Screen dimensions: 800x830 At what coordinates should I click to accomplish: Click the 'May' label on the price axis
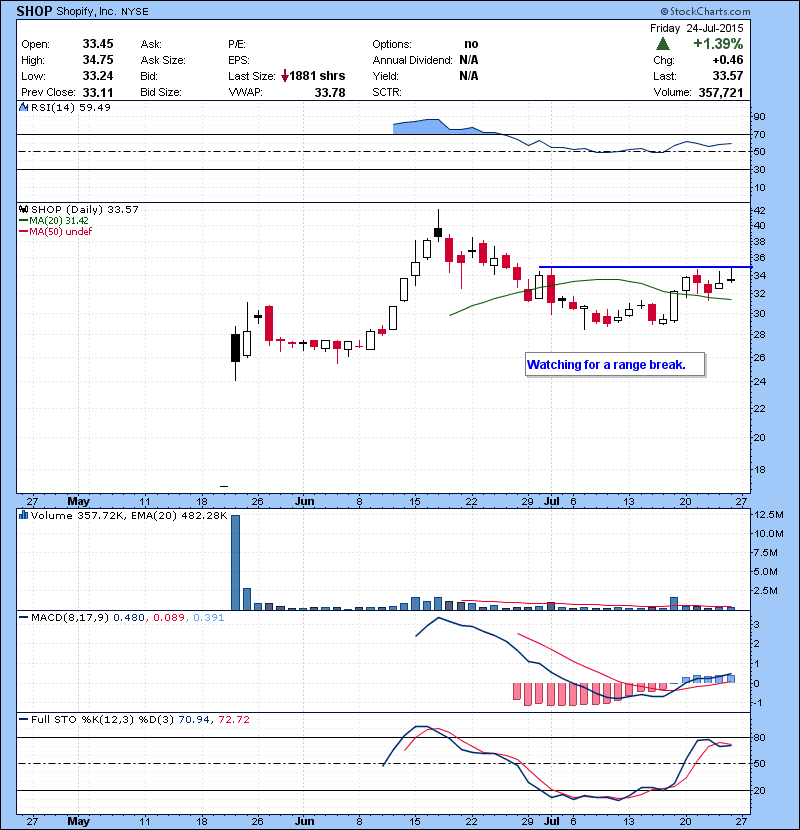78,501
